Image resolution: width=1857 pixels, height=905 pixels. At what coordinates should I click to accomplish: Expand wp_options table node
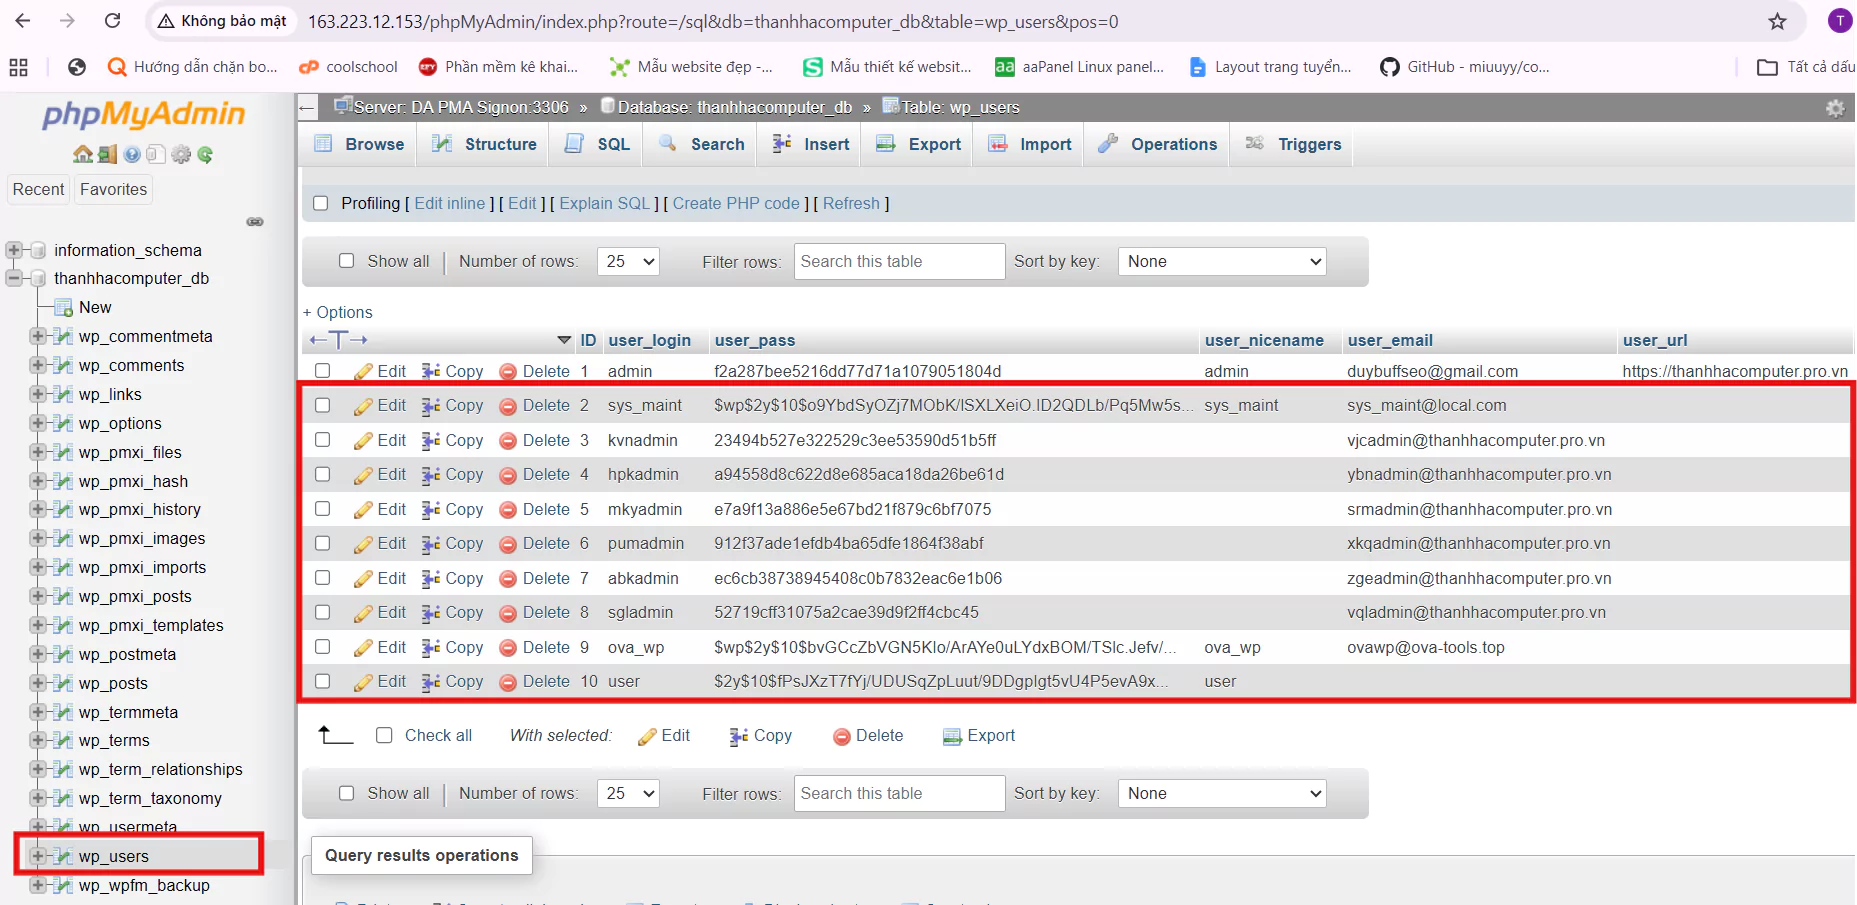[38, 423]
